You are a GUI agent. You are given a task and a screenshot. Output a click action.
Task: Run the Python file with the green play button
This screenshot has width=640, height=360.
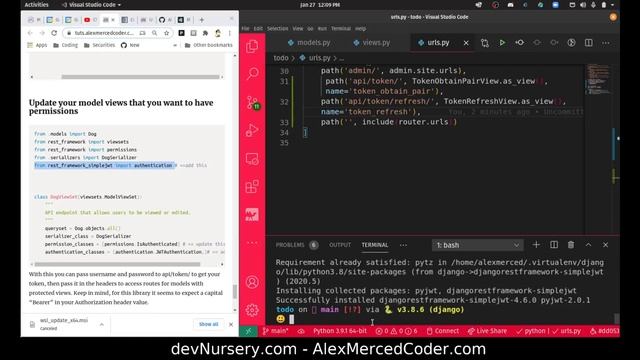click(502, 43)
